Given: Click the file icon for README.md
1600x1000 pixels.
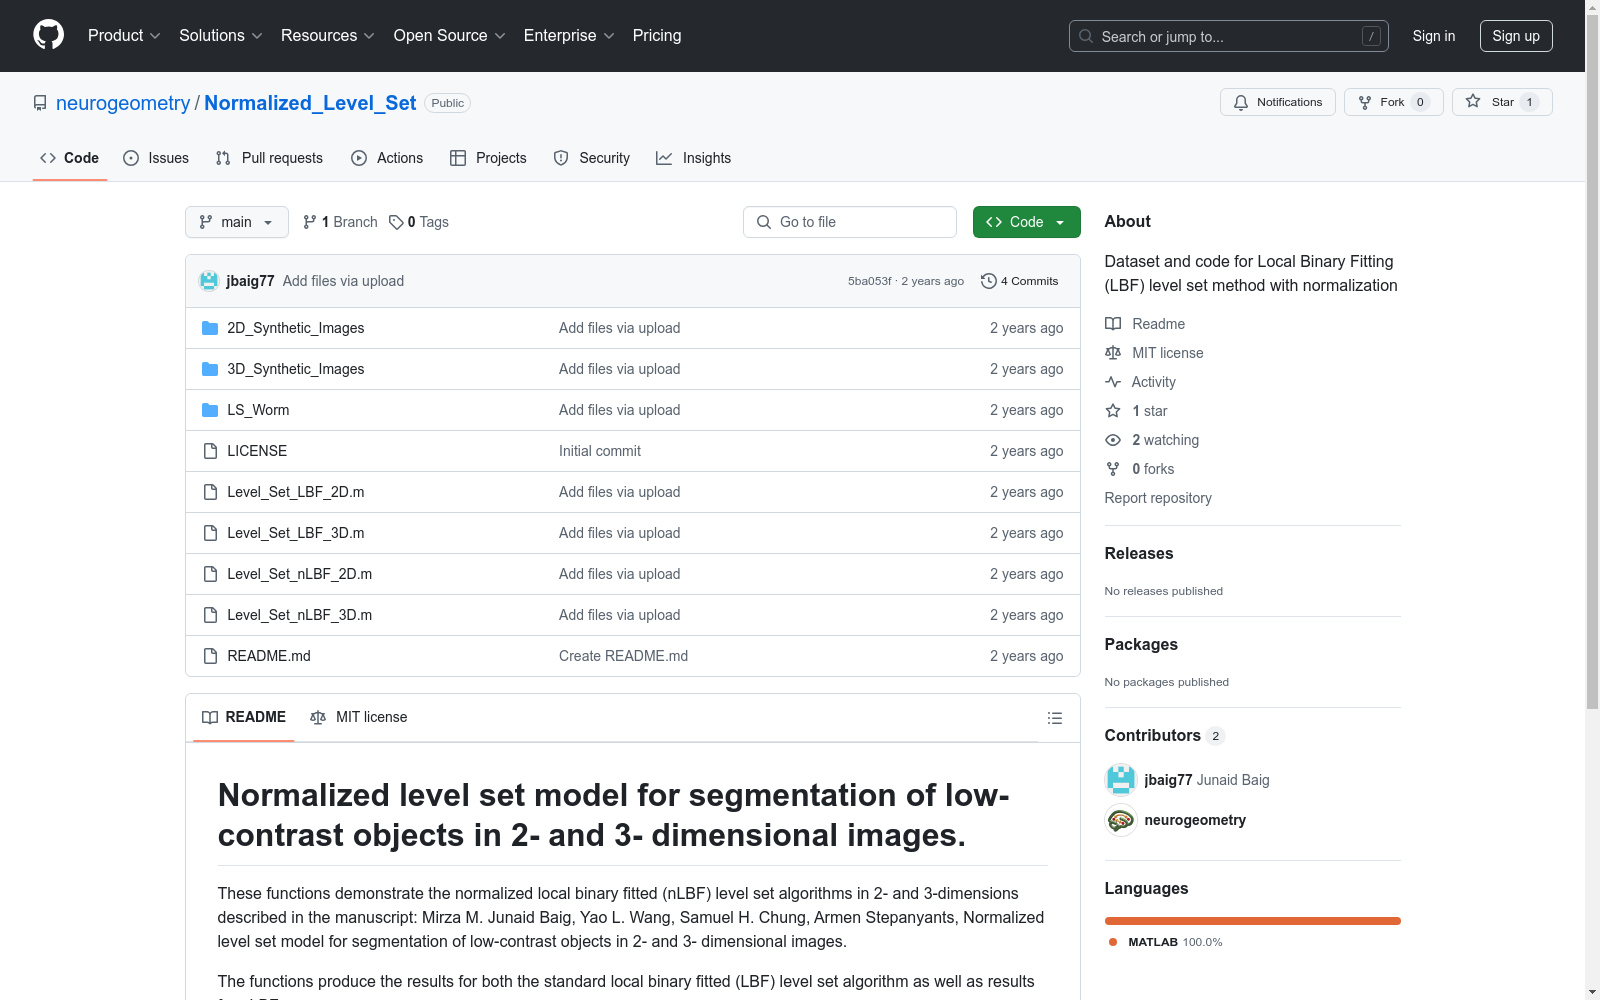Looking at the screenshot, I should pyautogui.click(x=210, y=656).
